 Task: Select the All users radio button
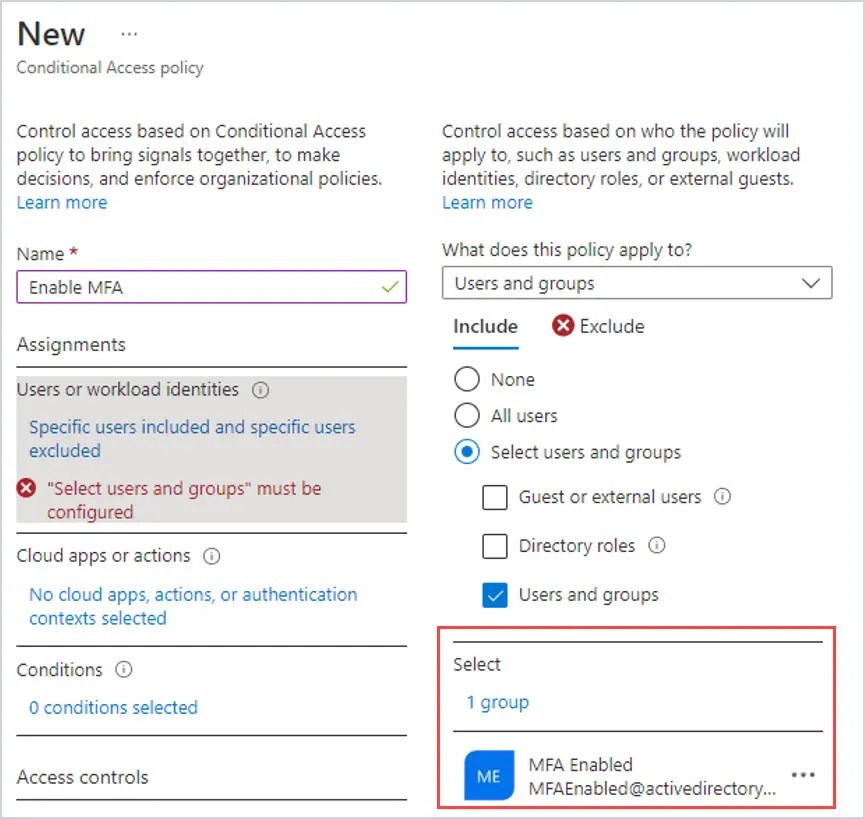(466, 415)
